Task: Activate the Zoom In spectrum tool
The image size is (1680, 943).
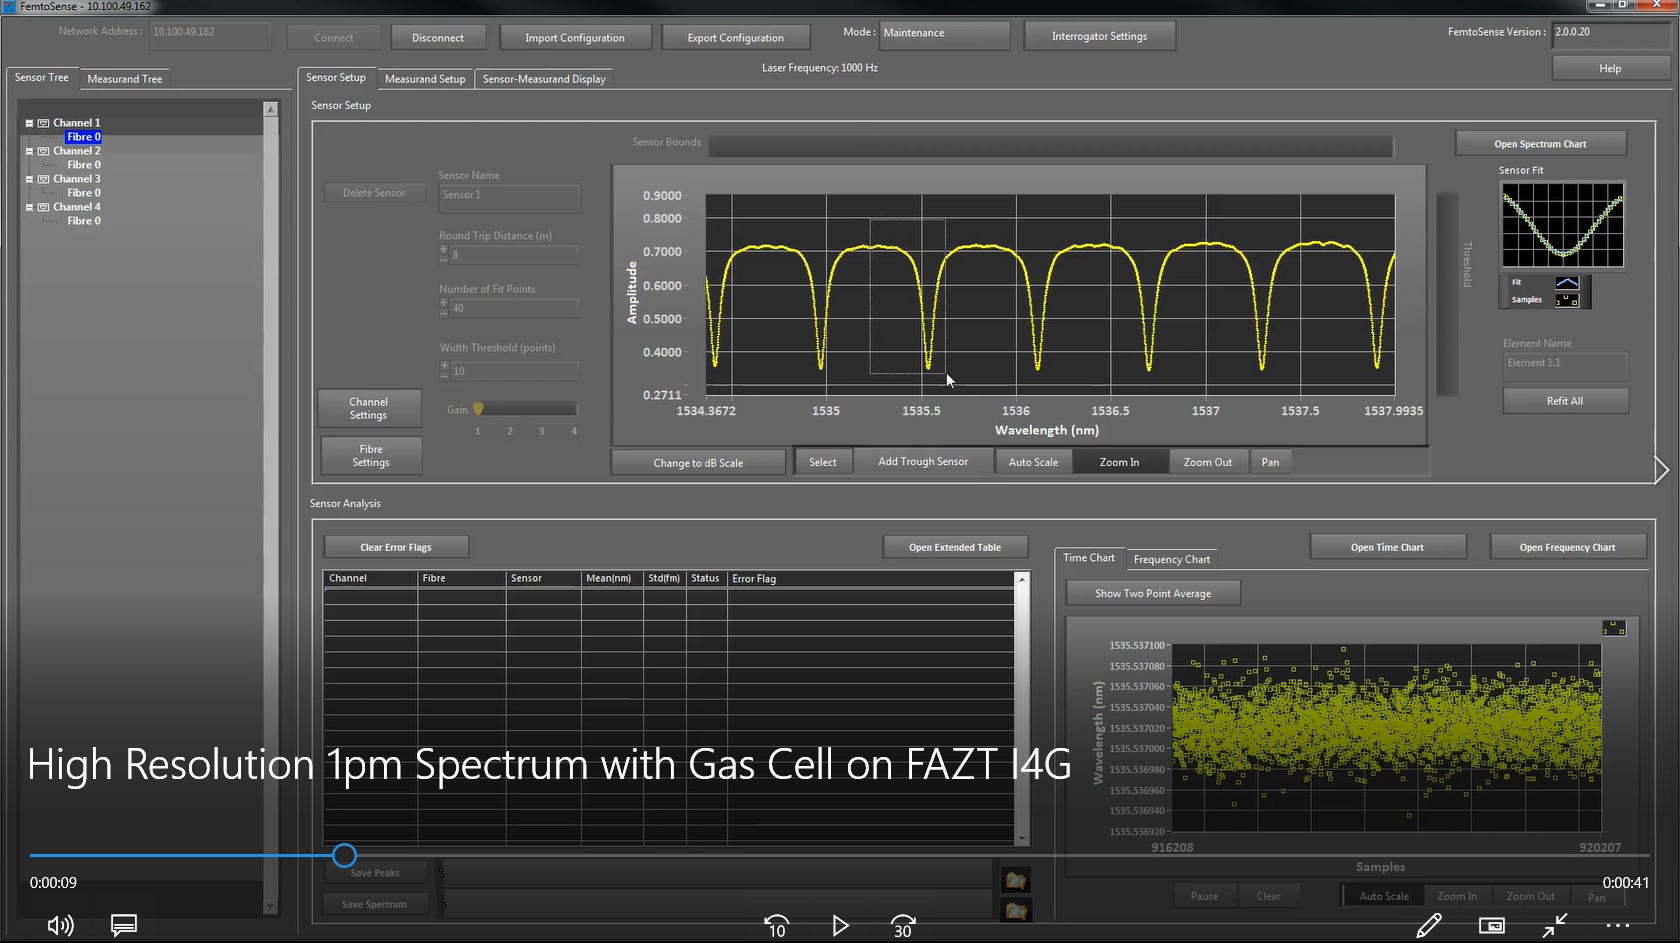Action: [1119, 462]
